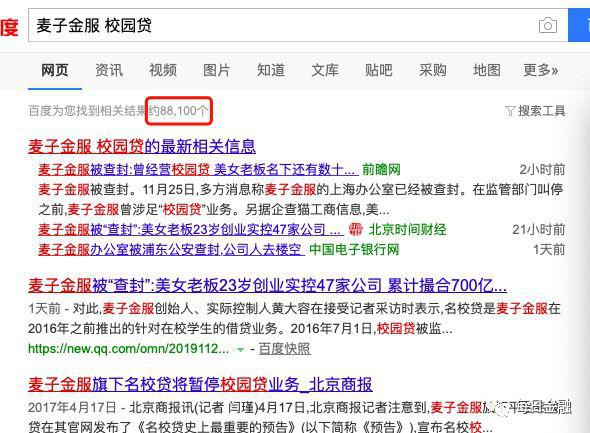
Task: Open 麦子金服 校园贷的最新相关信息 link
Action: coord(142,146)
